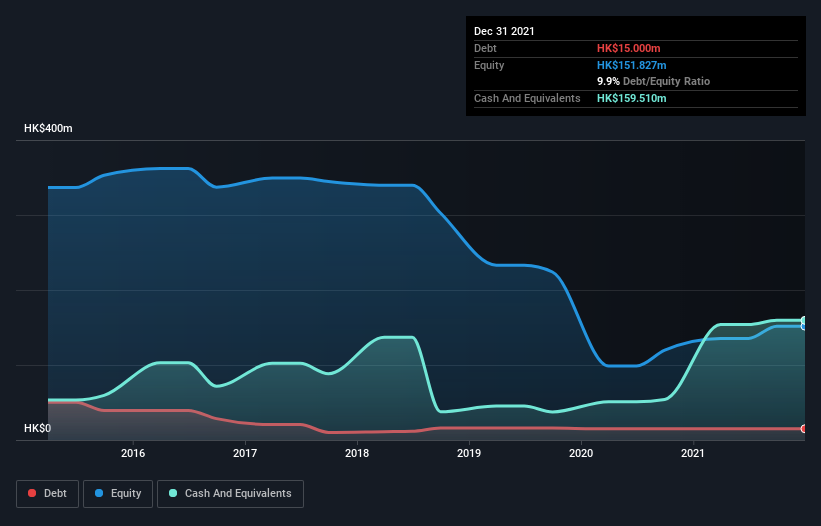Click the 2017 x-axis label
The height and width of the screenshot is (526, 821).
coord(245,453)
